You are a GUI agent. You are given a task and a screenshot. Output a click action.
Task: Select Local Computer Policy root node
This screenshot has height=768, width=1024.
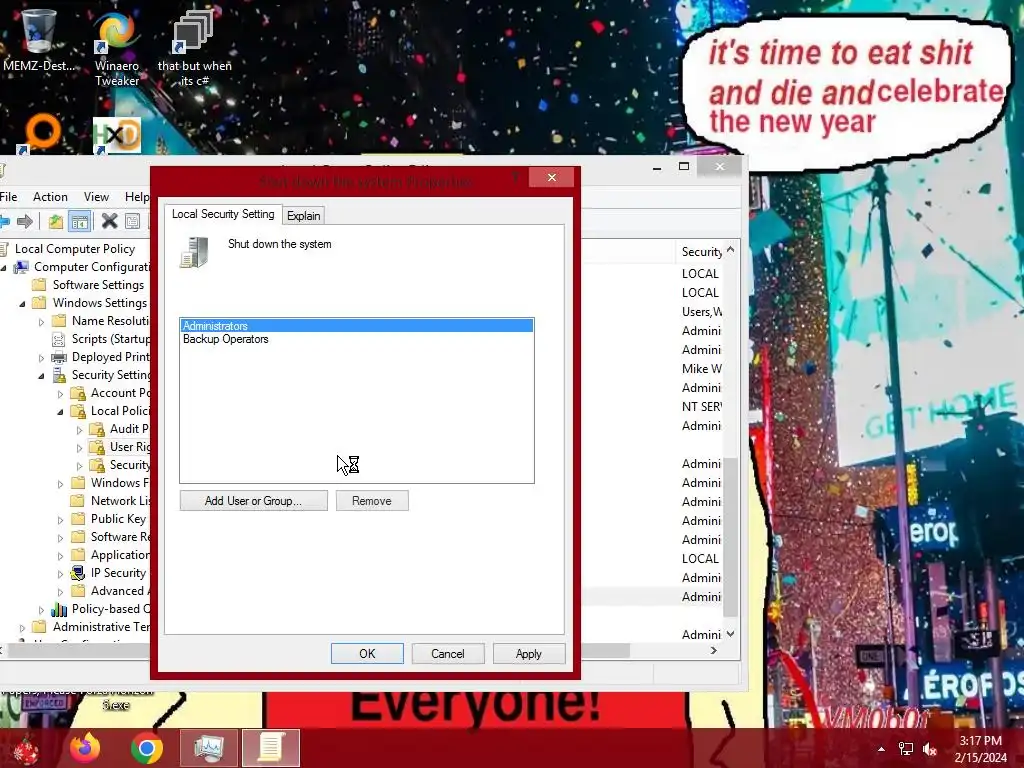[x=75, y=249]
